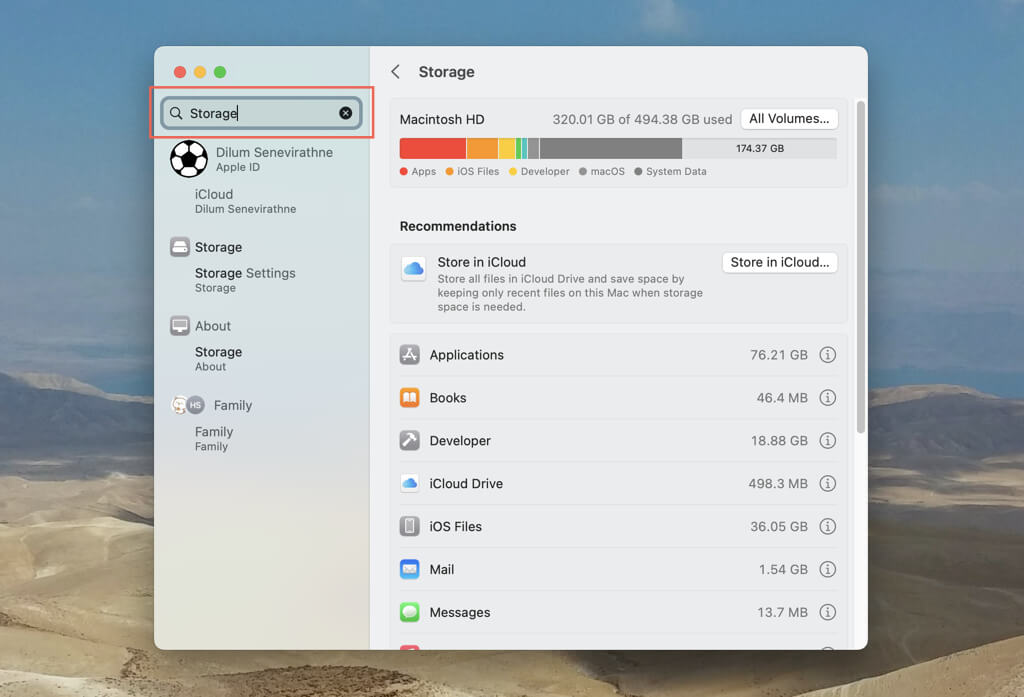Click the orange iOS Files bar segment
This screenshot has height=697, width=1024.
483,148
